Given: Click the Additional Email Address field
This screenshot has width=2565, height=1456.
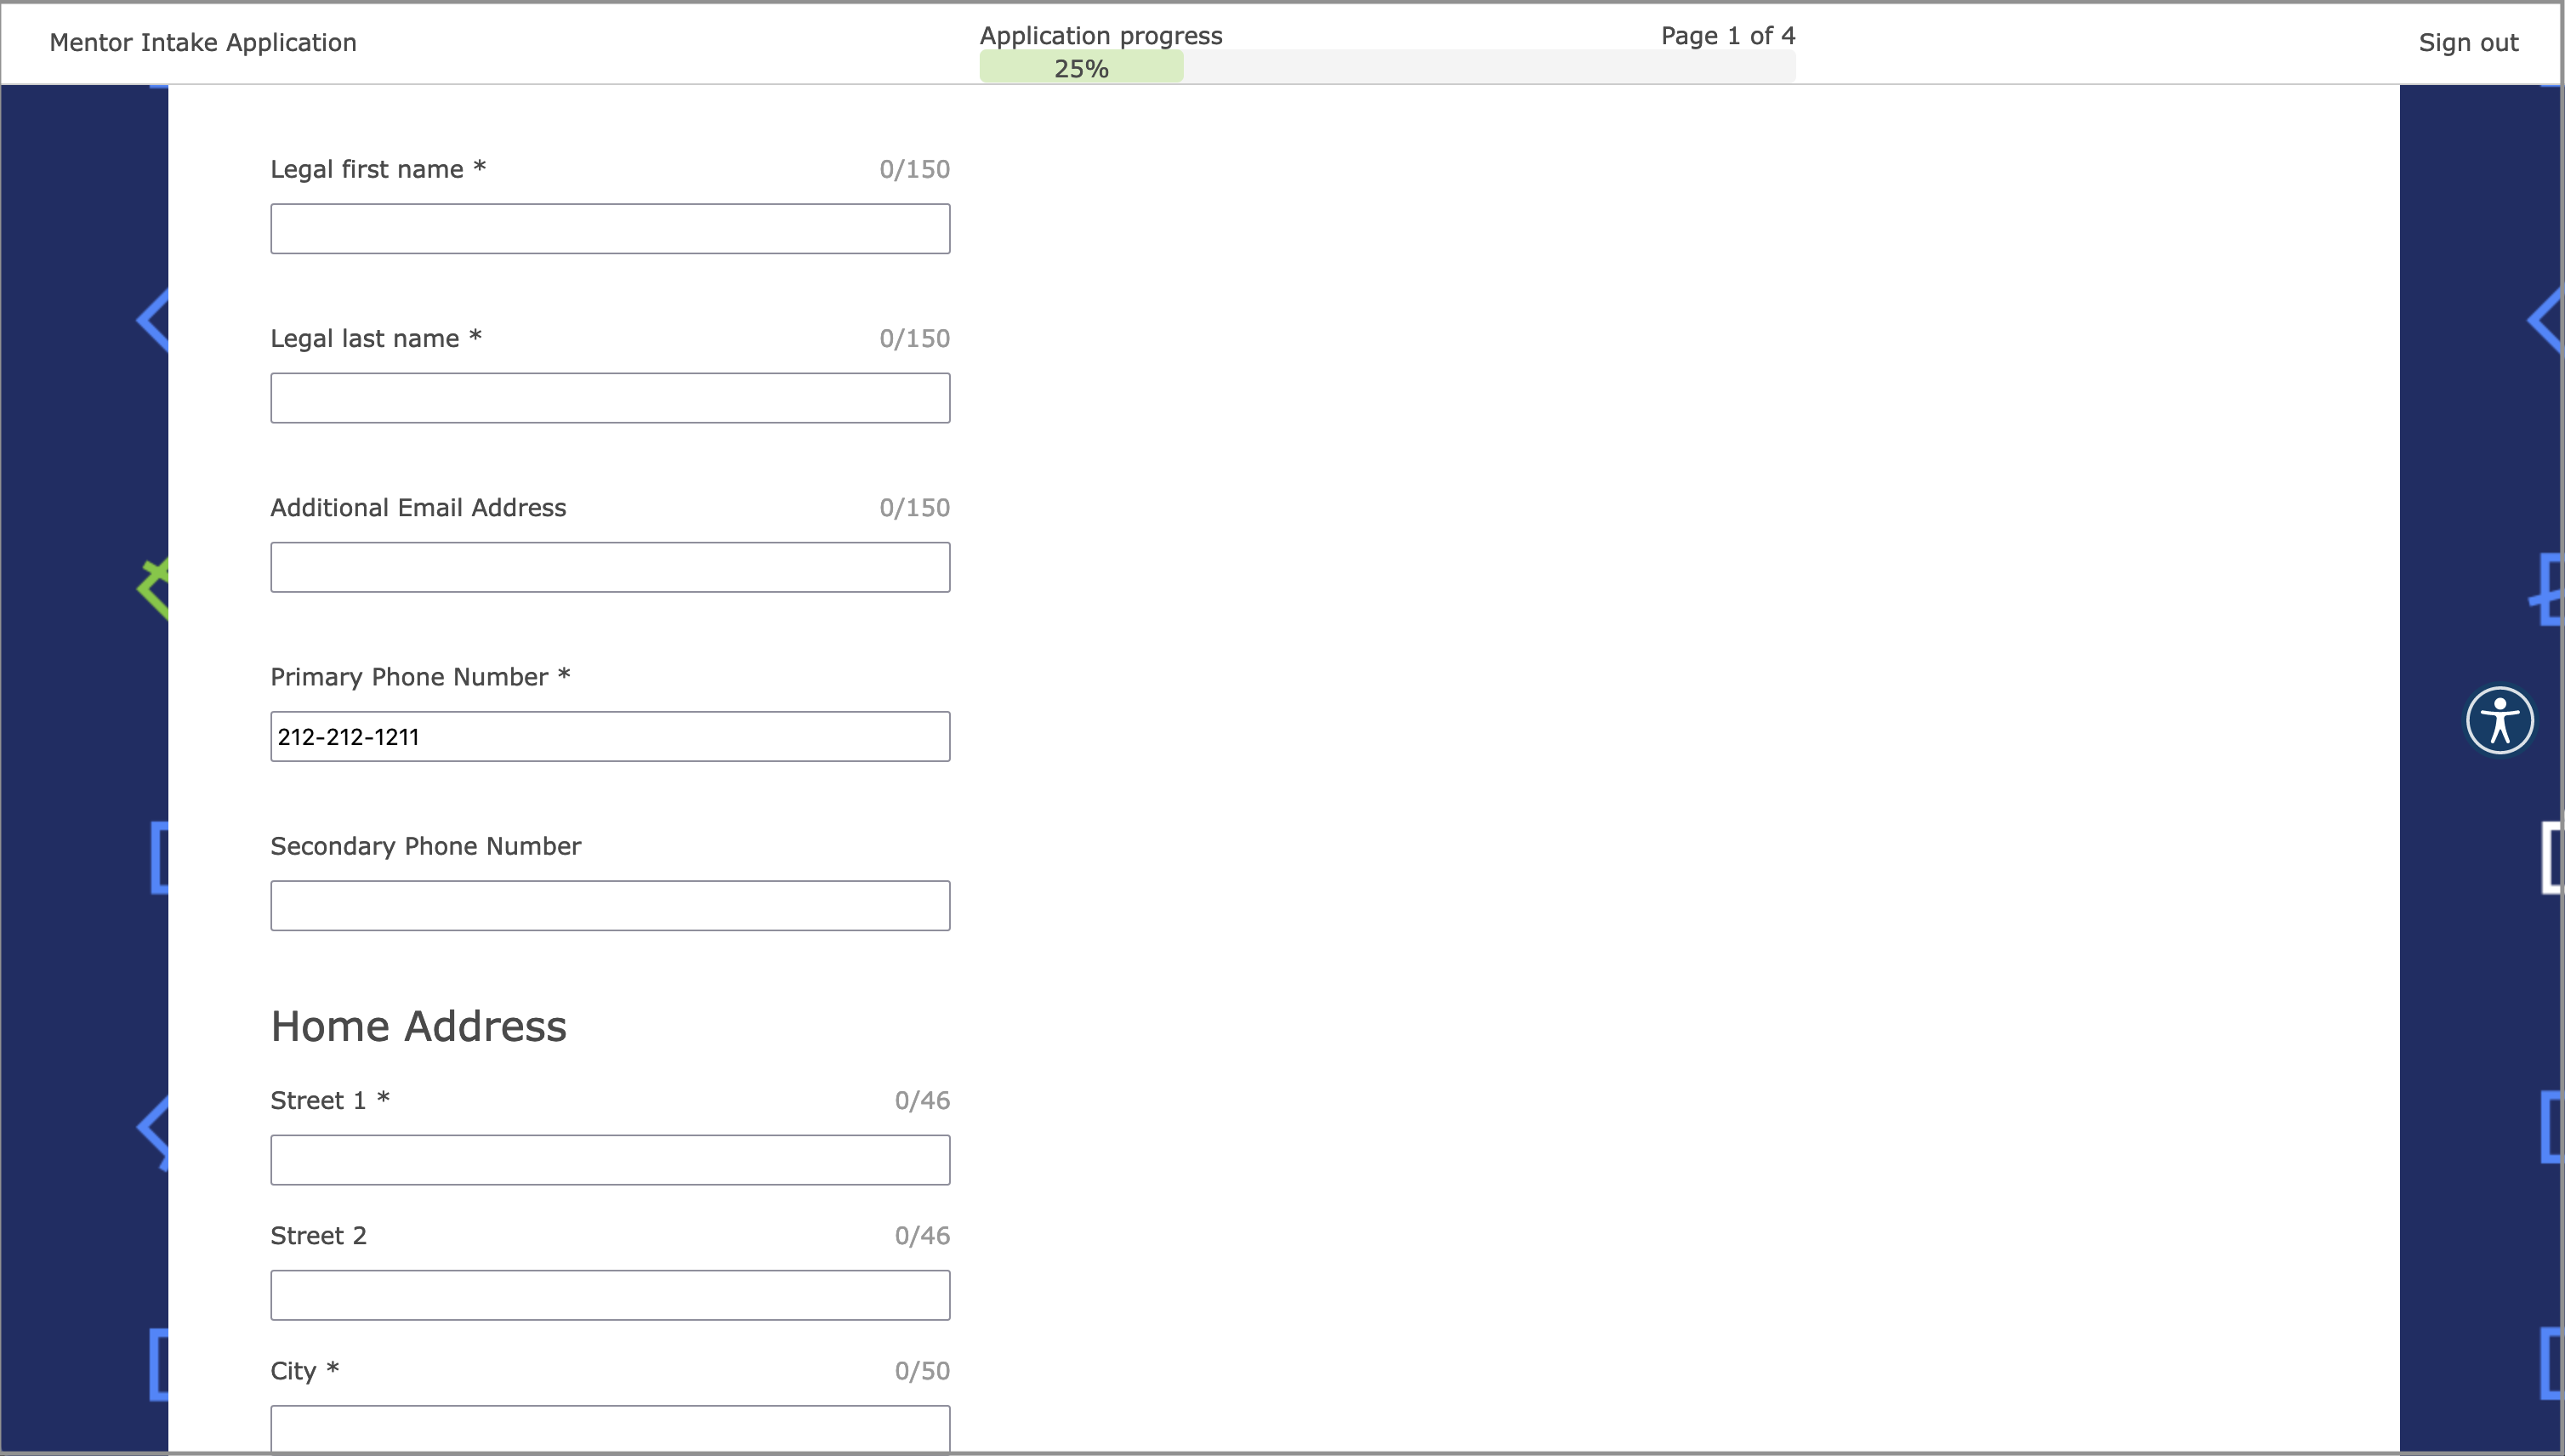Looking at the screenshot, I should click(610, 567).
